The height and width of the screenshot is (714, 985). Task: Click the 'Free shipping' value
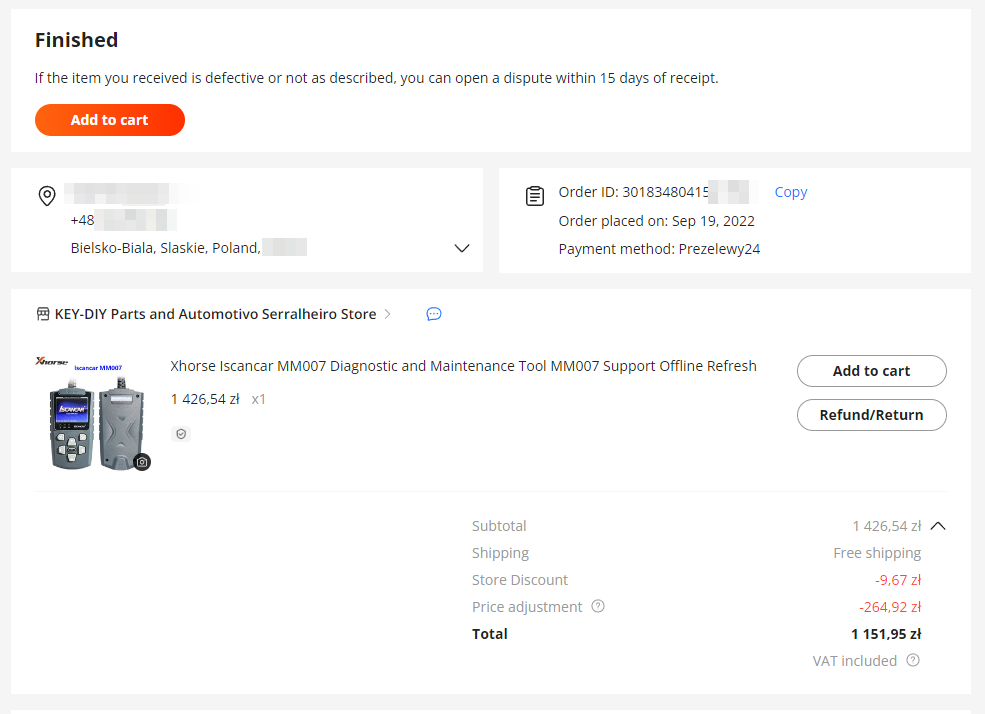click(x=877, y=553)
